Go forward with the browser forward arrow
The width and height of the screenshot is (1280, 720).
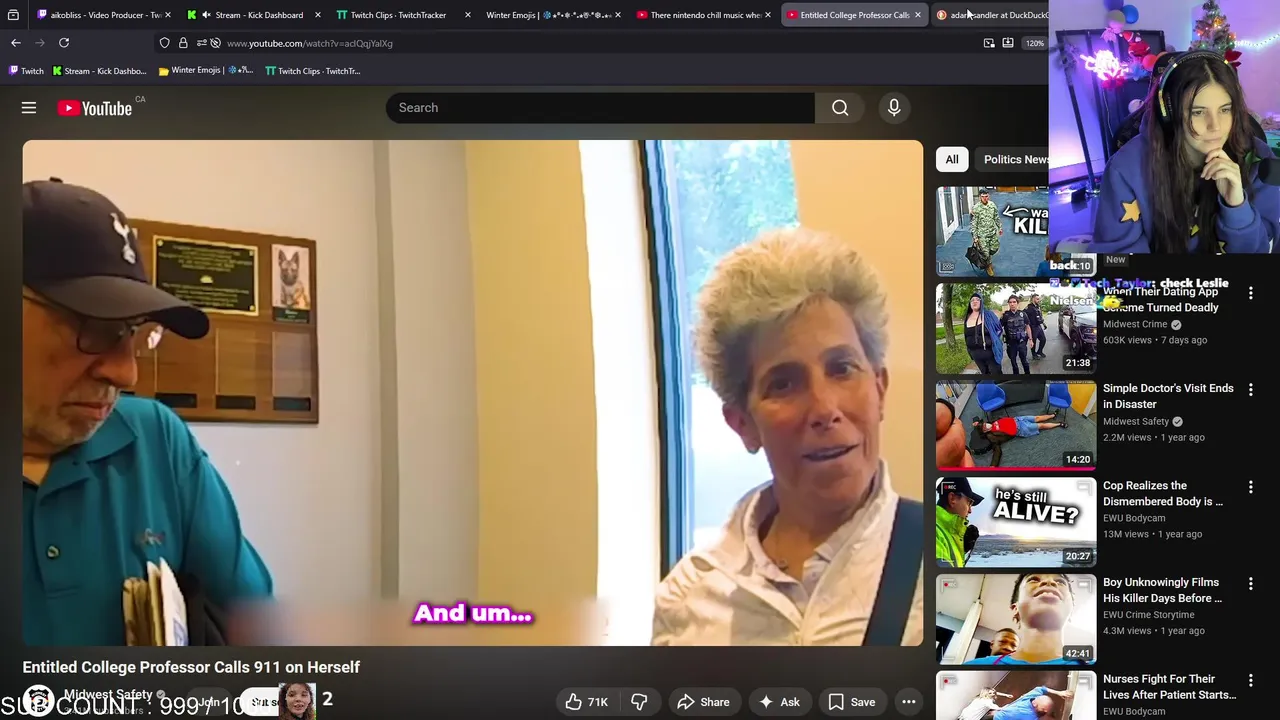coord(40,43)
